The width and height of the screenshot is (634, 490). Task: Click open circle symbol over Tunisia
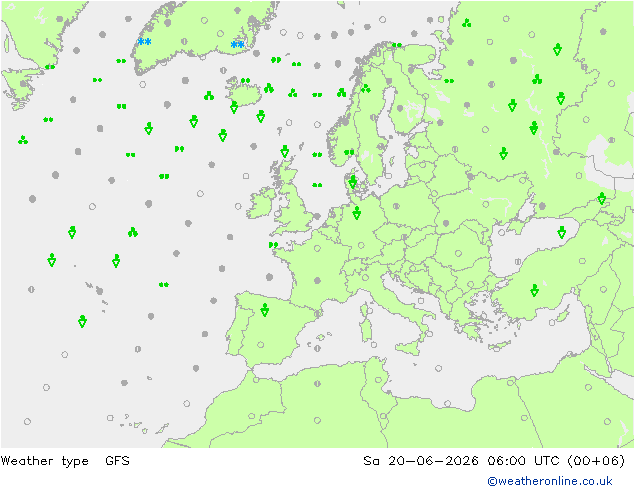(378, 380)
